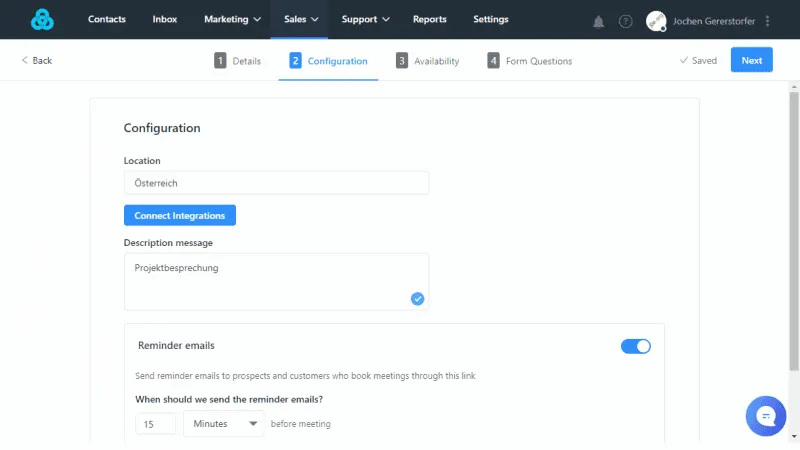Click the user name Jochen Gererstorfer
Viewport: 800px width, 450px height.
click(713, 21)
